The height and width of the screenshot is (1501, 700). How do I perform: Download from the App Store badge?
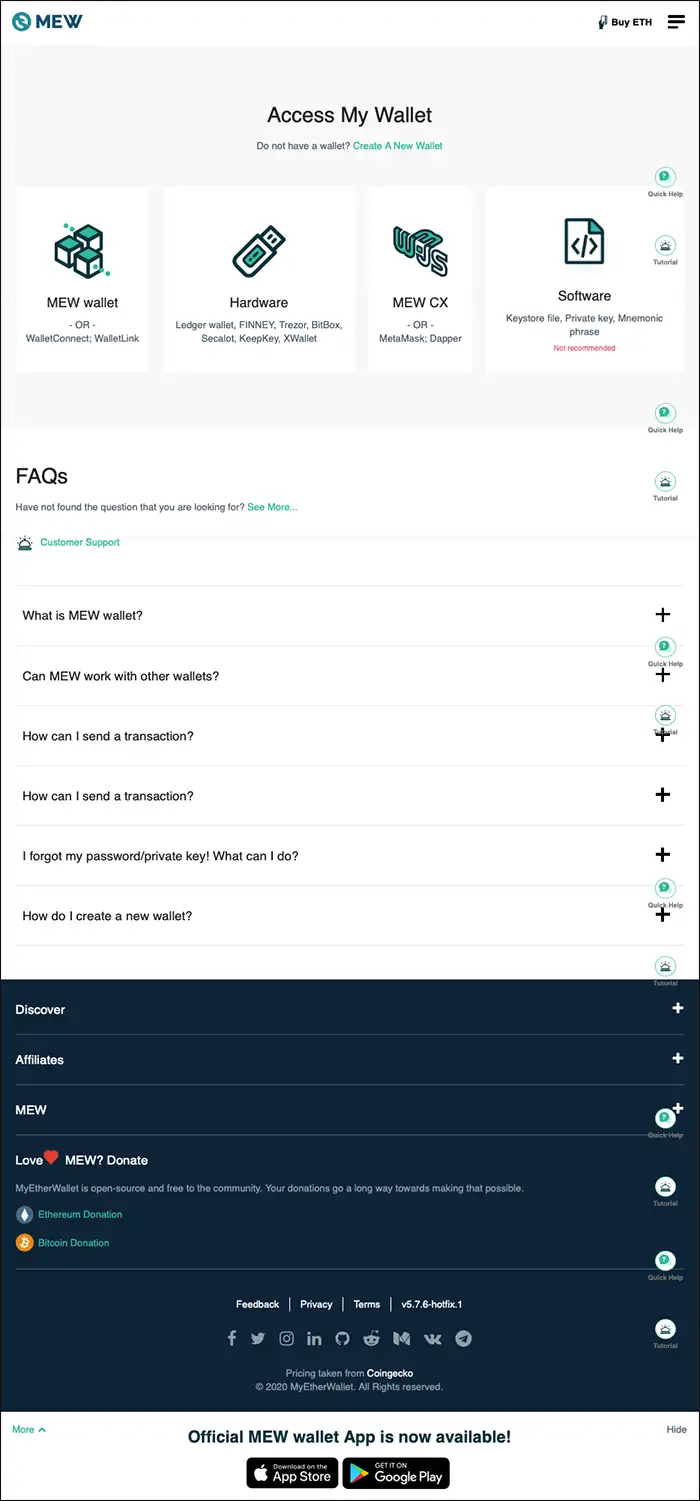coord(292,1473)
